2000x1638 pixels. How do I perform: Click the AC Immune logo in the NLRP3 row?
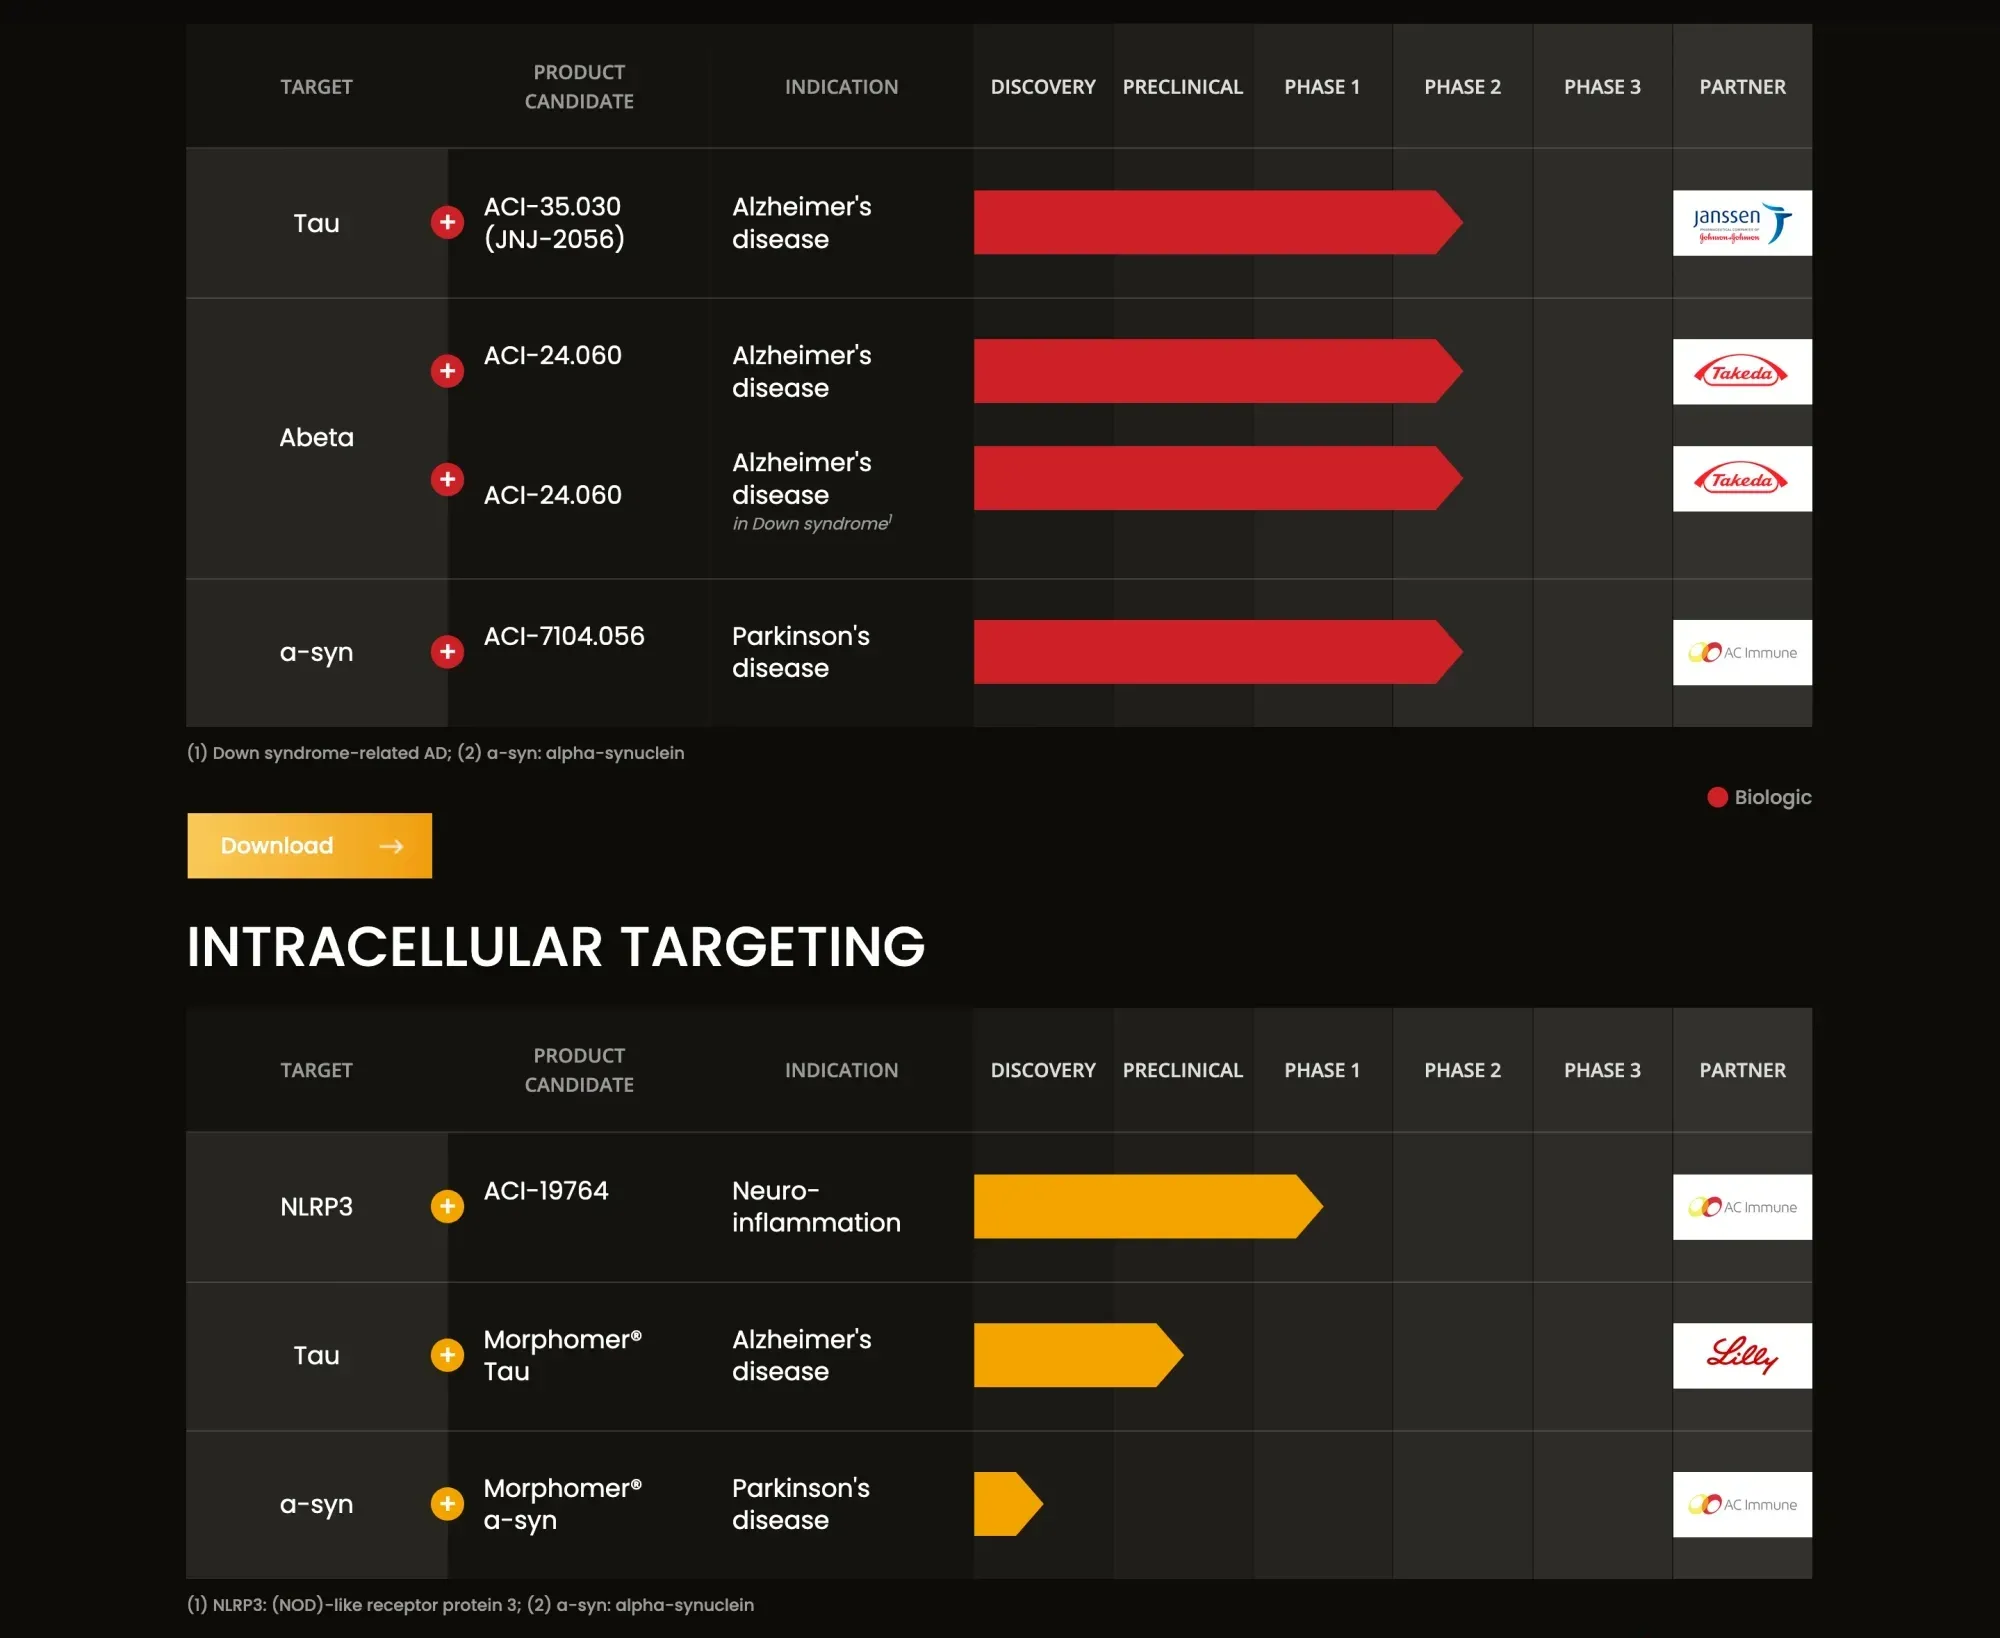1741,1207
